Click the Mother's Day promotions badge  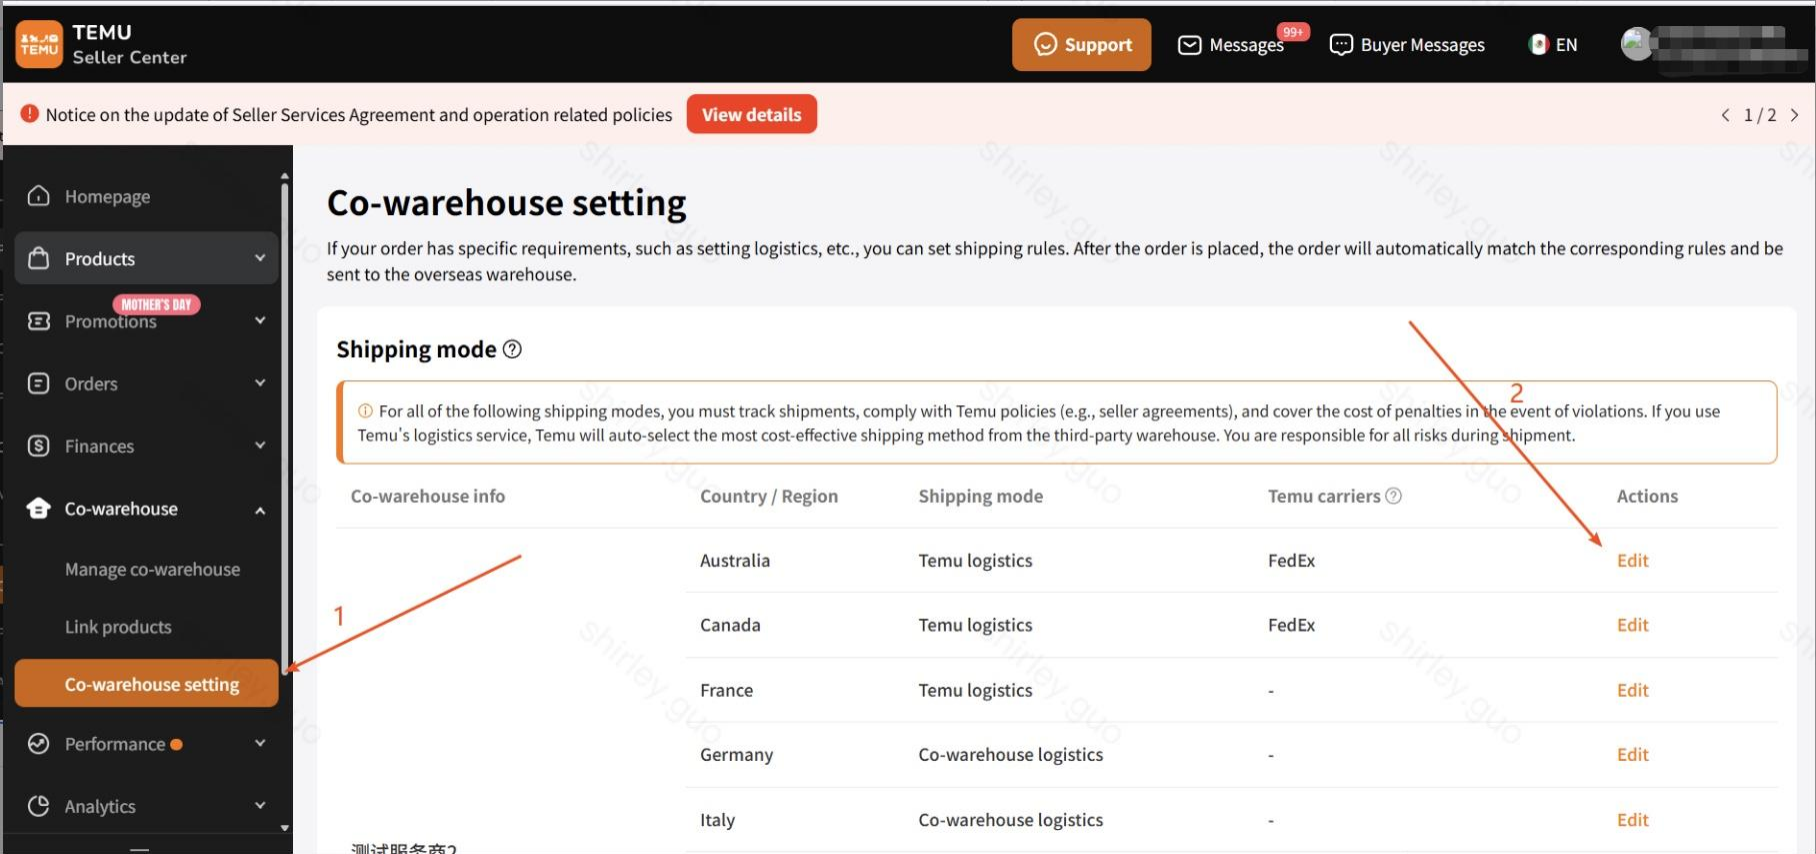(x=156, y=304)
